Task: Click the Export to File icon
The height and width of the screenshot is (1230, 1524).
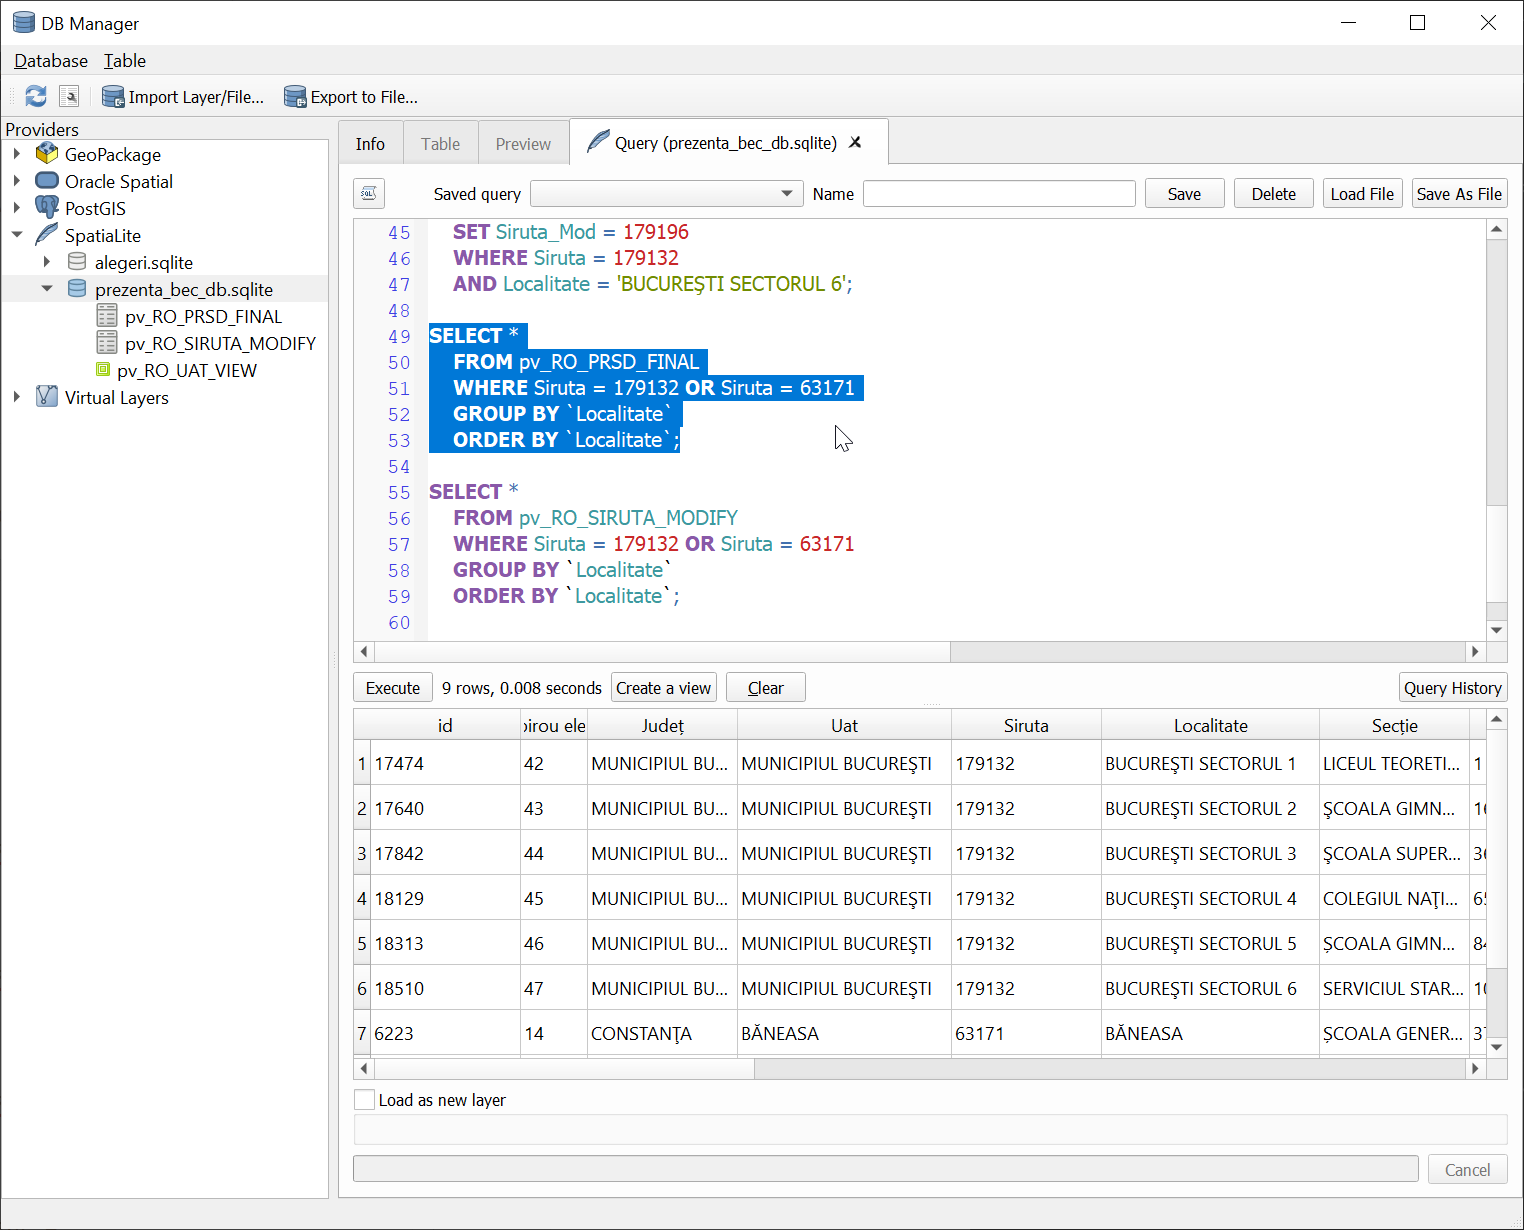Action: coord(295,97)
